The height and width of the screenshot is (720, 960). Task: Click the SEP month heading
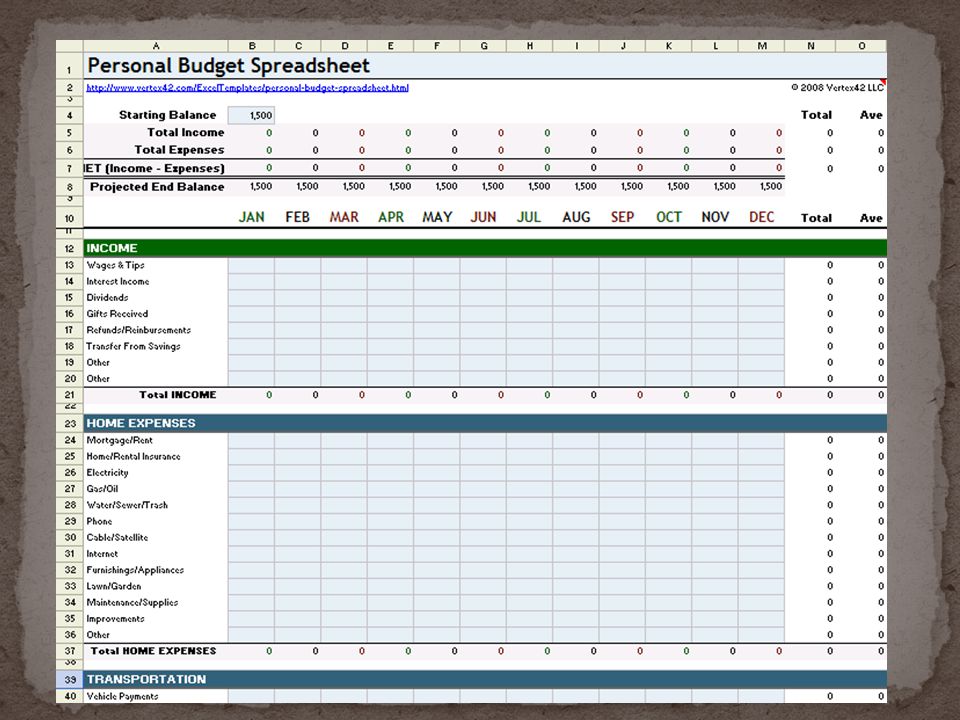pyautogui.click(x=622, y=217)
